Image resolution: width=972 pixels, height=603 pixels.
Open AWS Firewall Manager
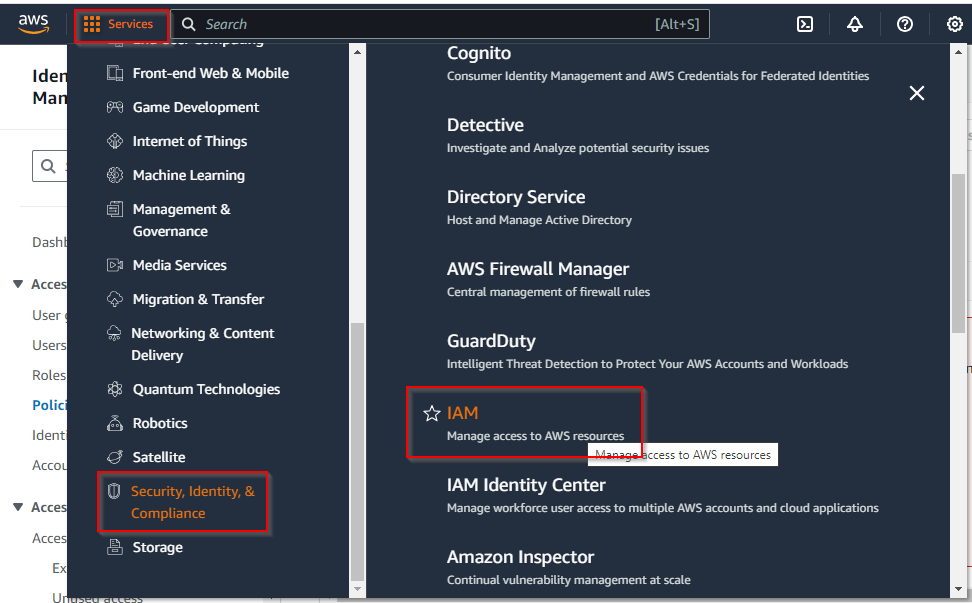point(537,269)
